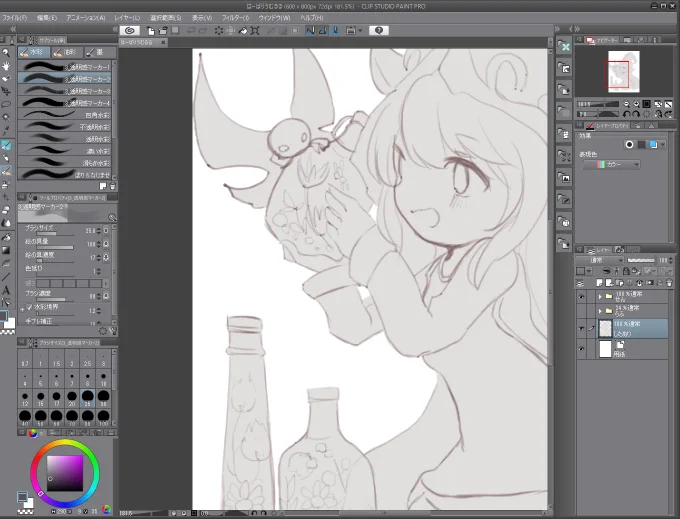Viewport: 680px width, 519px height.
Task: Click the Navigator rotate left icon
Action: tap(626, 114)
